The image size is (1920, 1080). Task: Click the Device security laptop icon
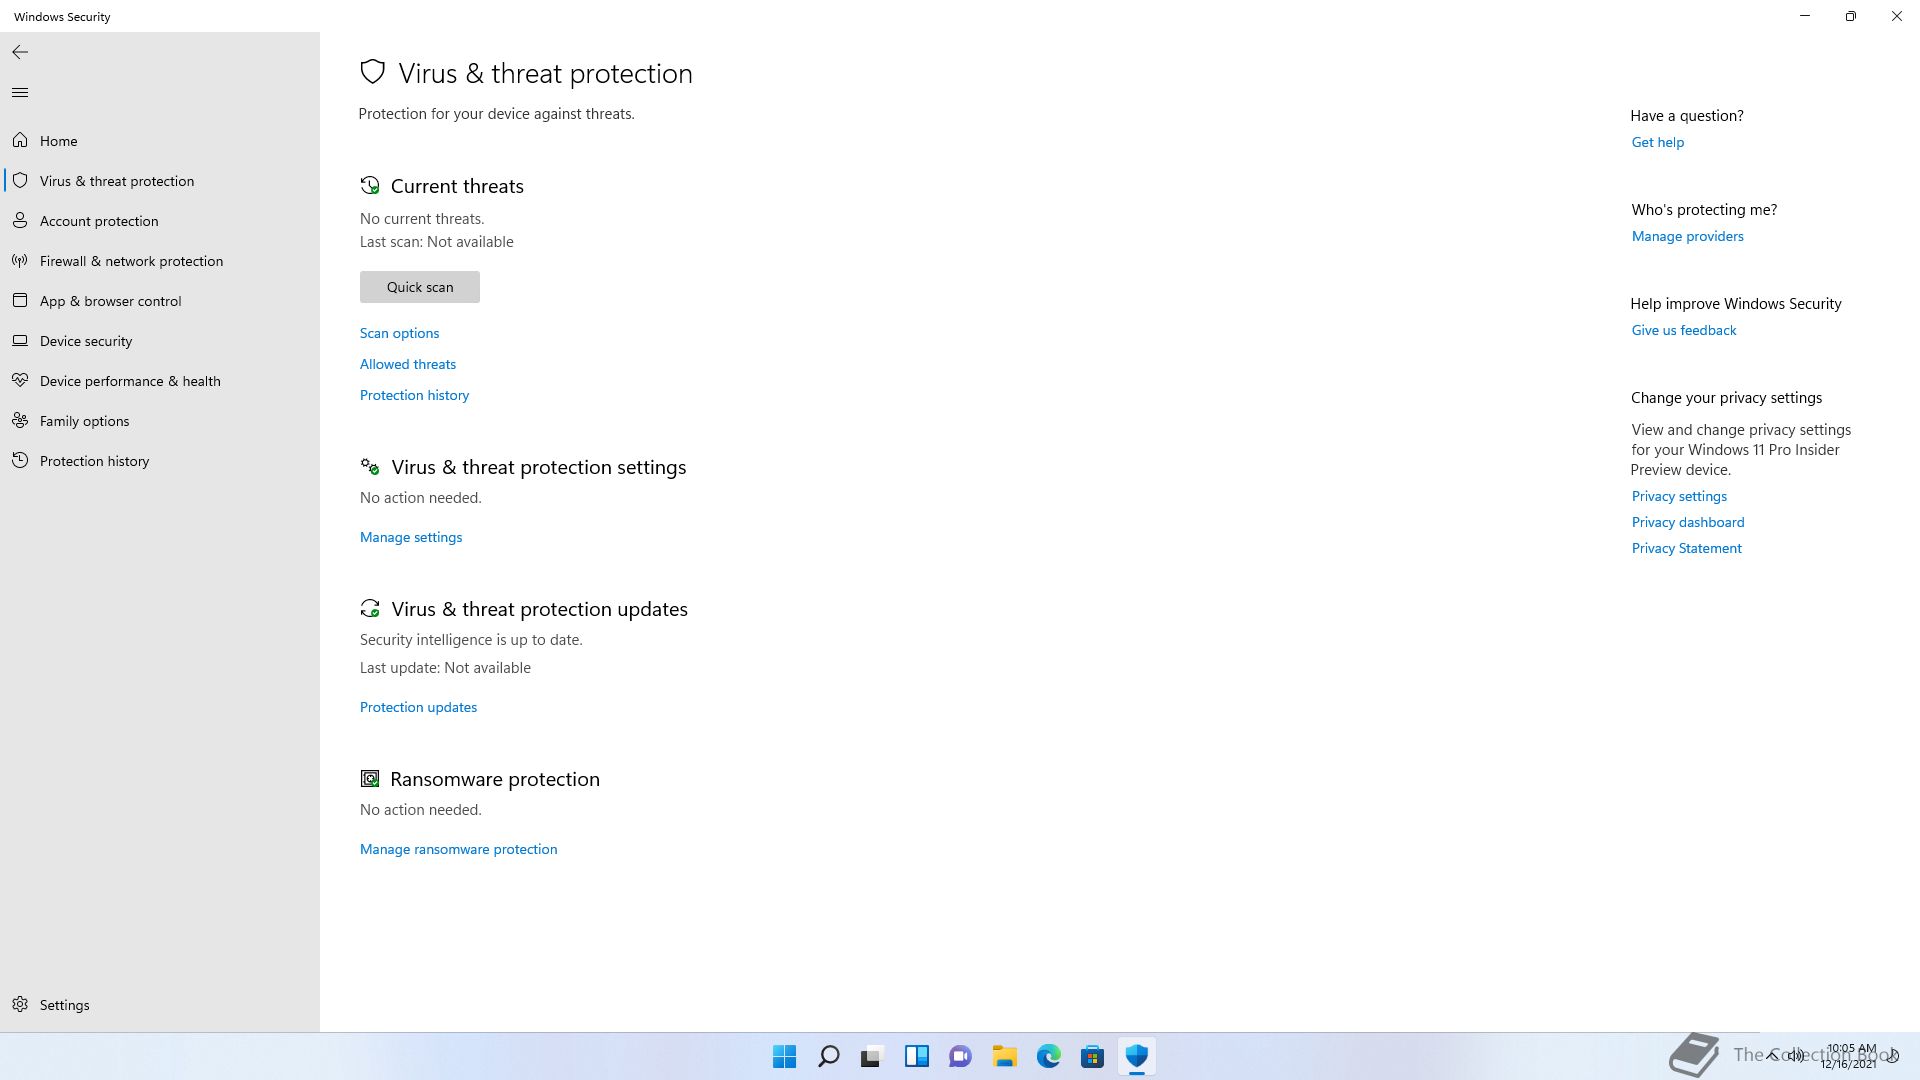(x=20, y=341)
